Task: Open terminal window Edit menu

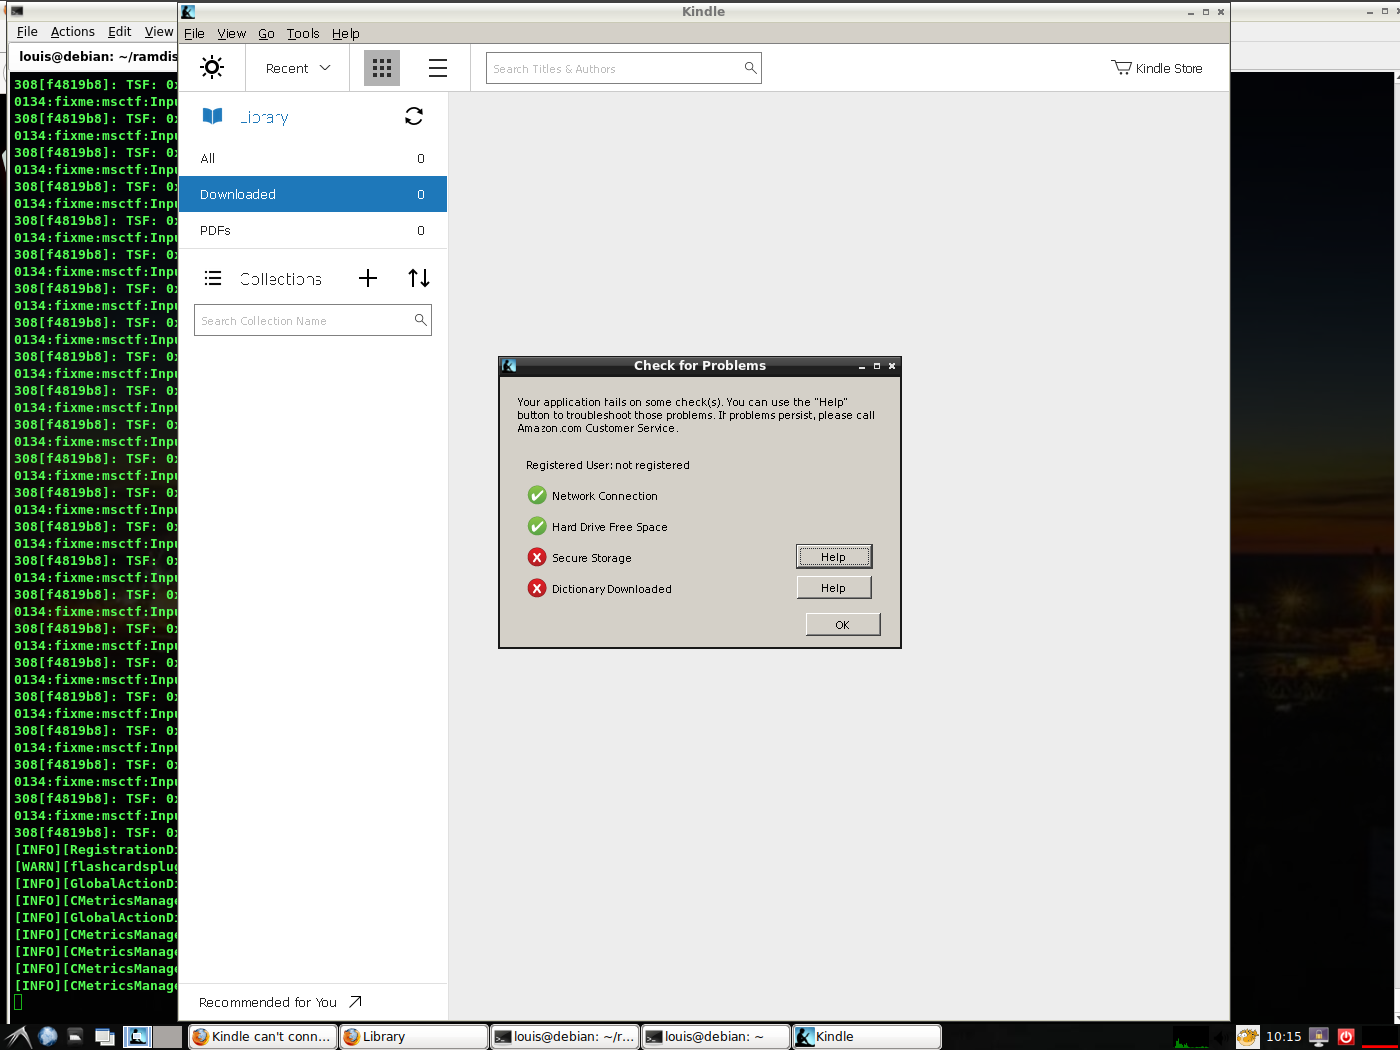Action: click(x=120, y=32)
